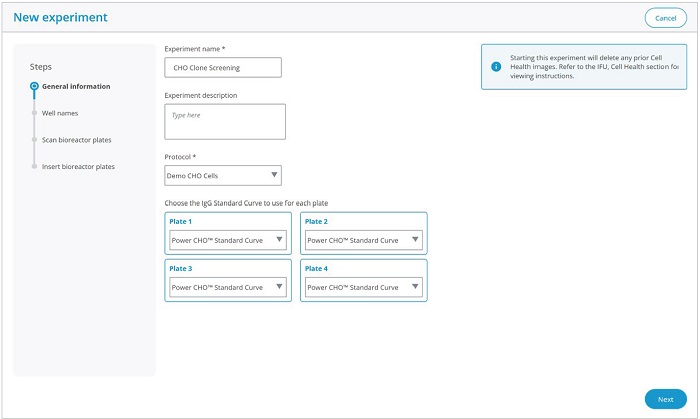Click the Well names step dot
This screenshot has height=419, width=700.
[34, 113]
